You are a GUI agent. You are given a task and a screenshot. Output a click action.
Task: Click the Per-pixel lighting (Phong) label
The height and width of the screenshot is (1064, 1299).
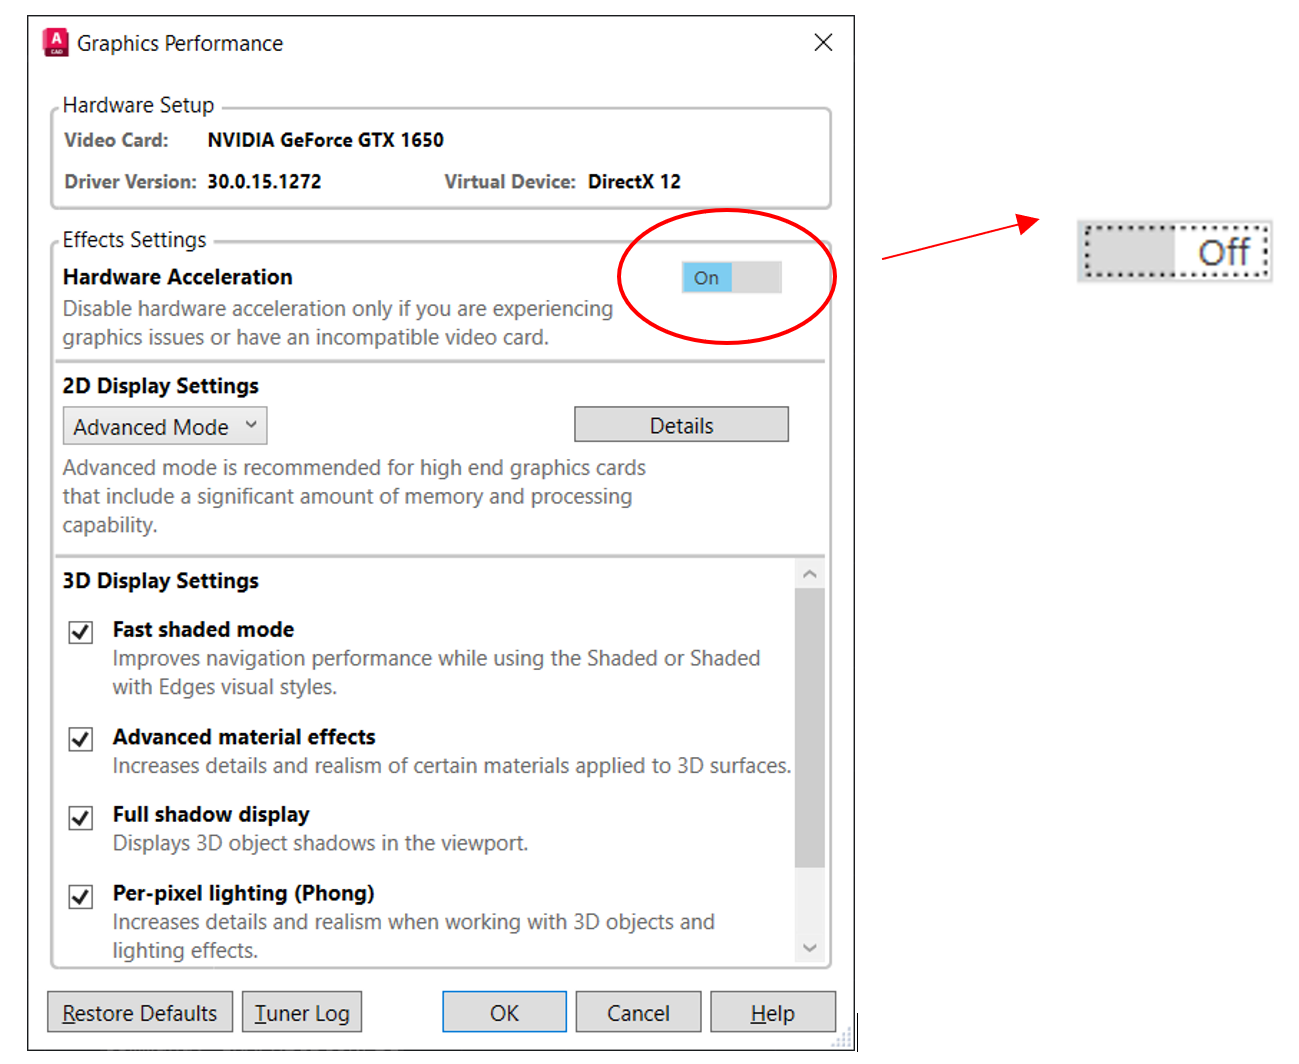[x=243, y=893]
